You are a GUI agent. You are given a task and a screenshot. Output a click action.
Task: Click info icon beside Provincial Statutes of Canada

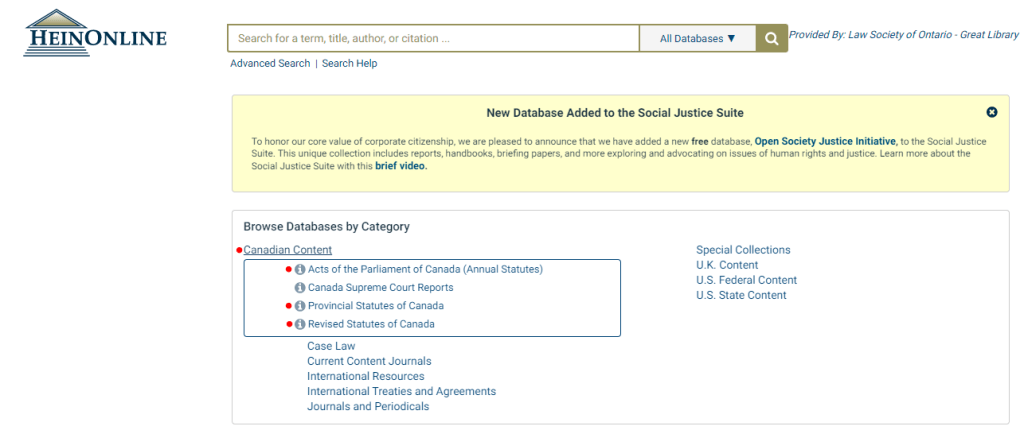[300, 306]
